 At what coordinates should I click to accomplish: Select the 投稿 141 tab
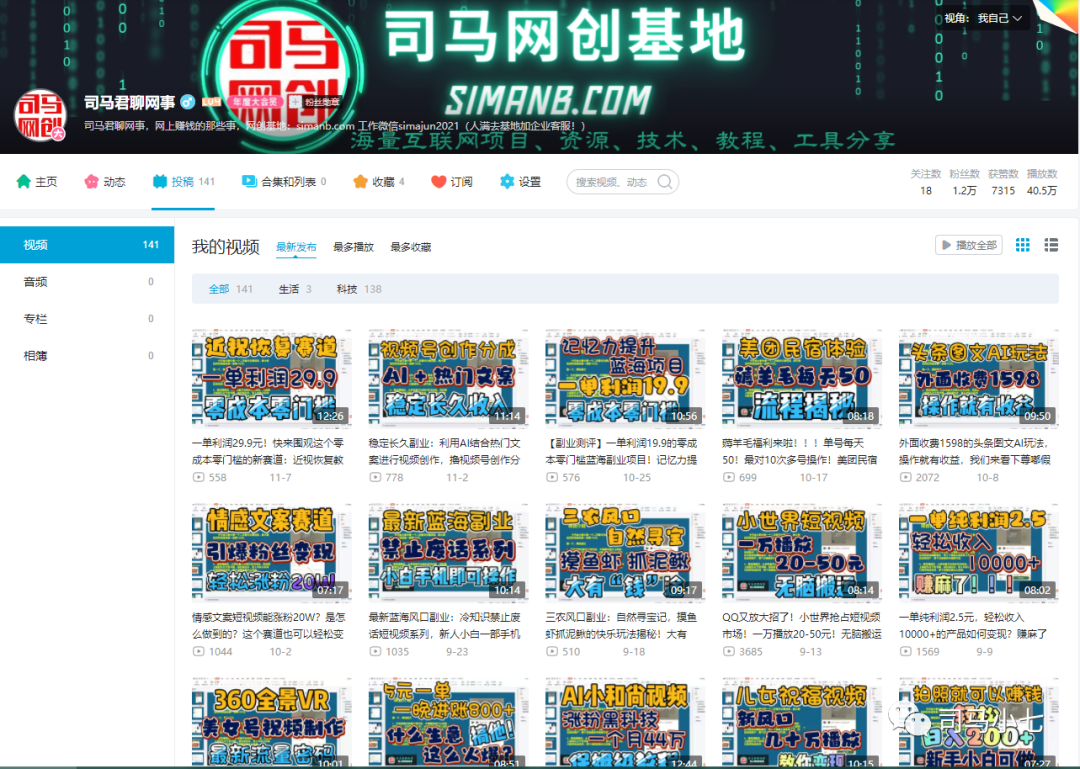coord(183,182)
